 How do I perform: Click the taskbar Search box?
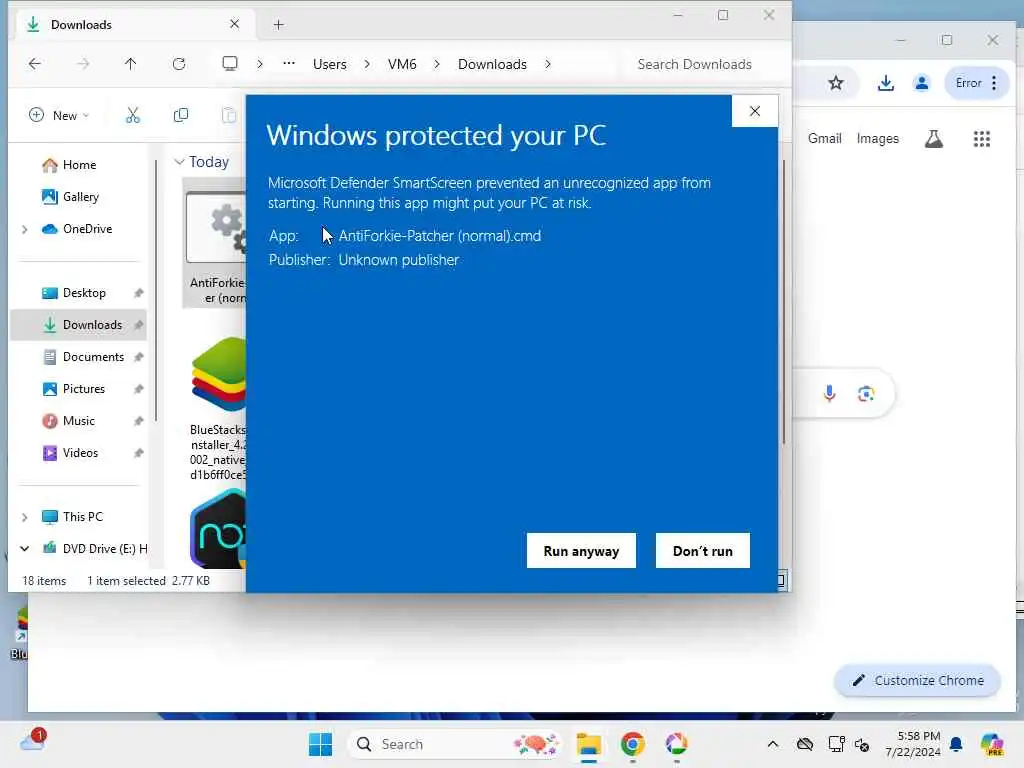pyautogui.click(x=455, y=744)
